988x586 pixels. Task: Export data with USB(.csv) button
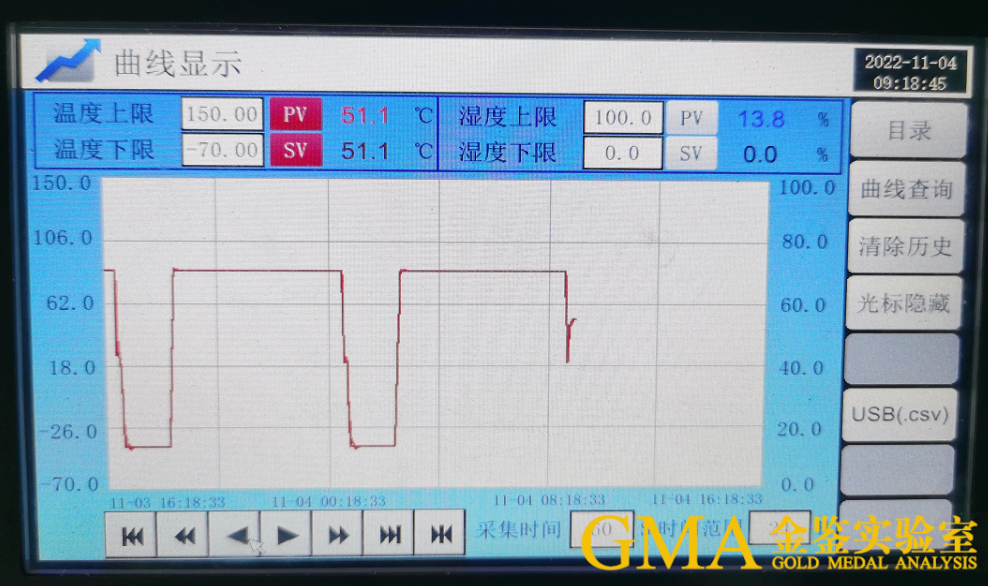click(899, 414)
